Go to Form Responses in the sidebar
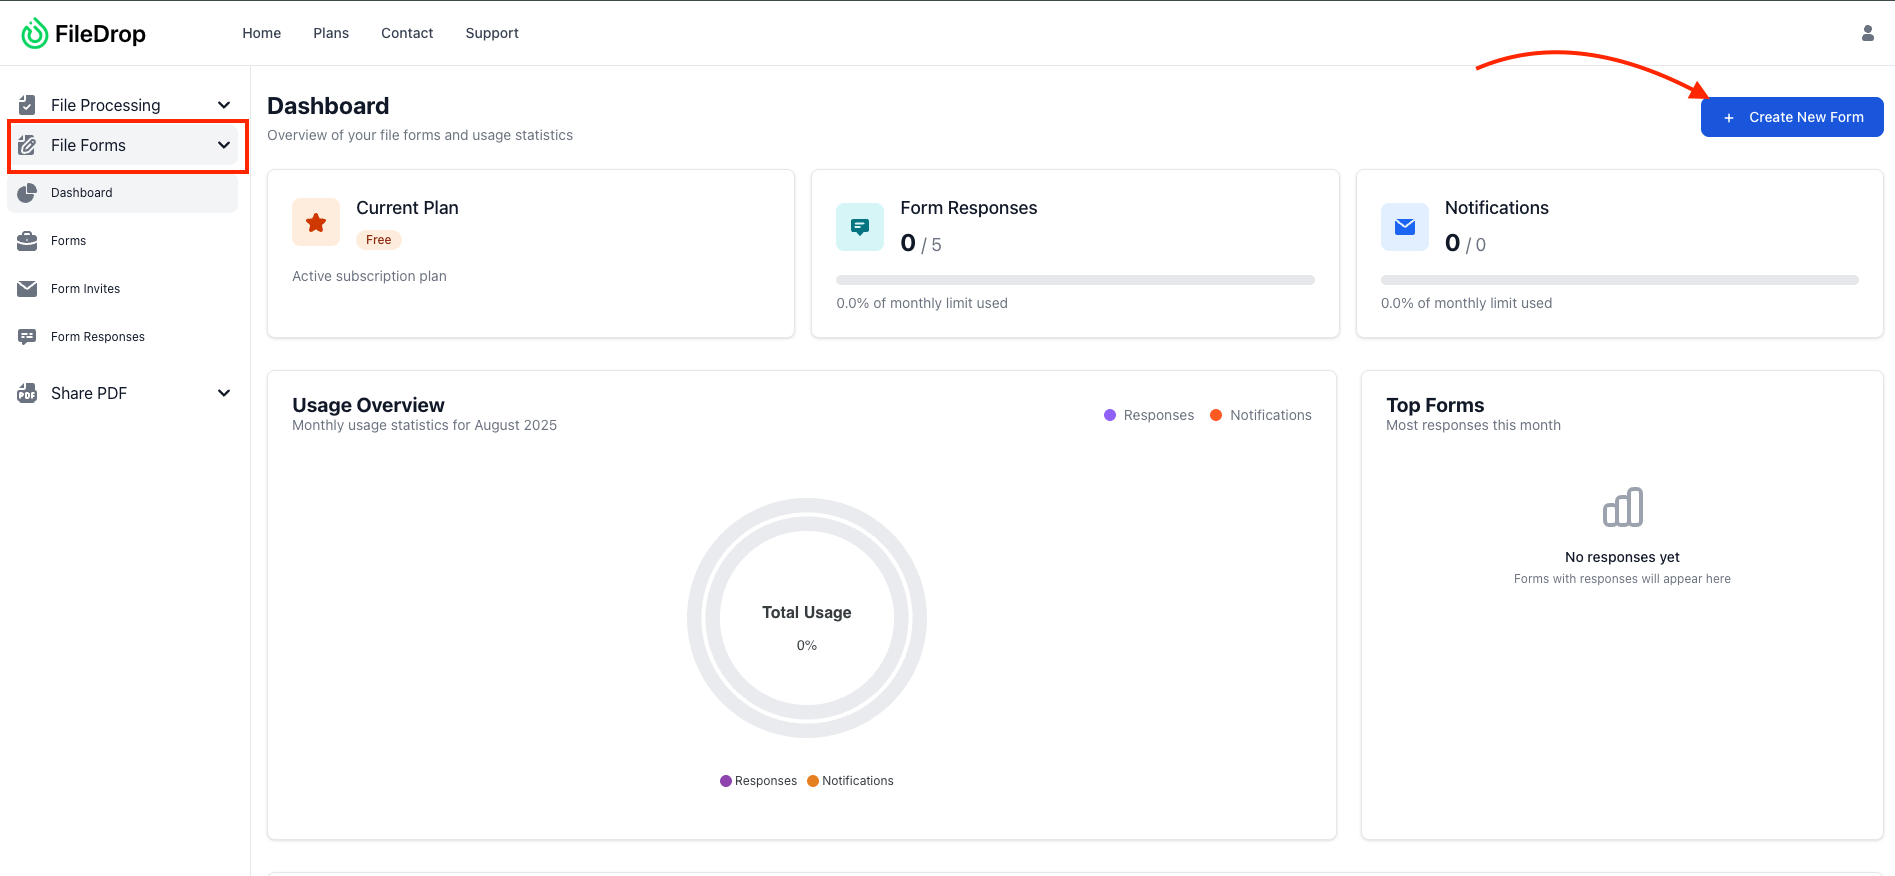 123,337
